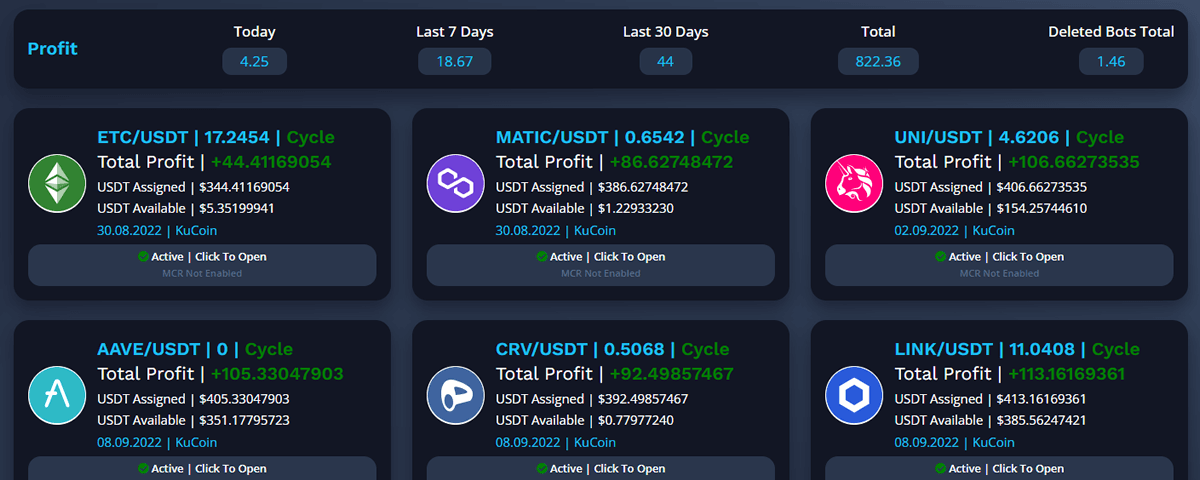Click the Today profit value 4.25

pyautogui.click(x=254, y=61)
